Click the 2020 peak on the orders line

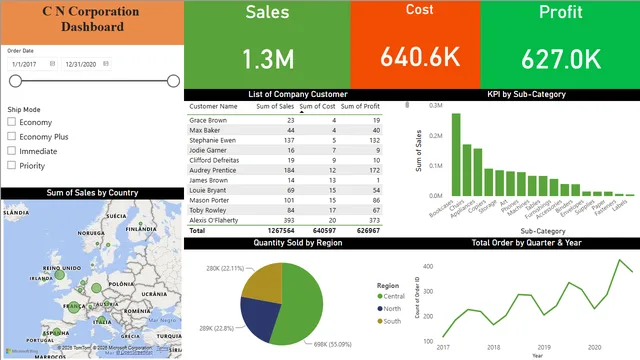pos(620,260)
